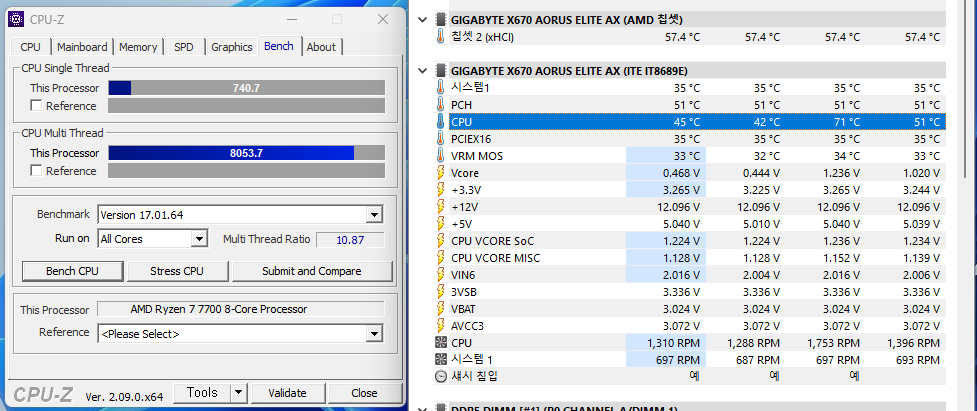Open the Benchmark version dropdown
The height and width of the screenshot is (411, 977).
pos(374,215)
